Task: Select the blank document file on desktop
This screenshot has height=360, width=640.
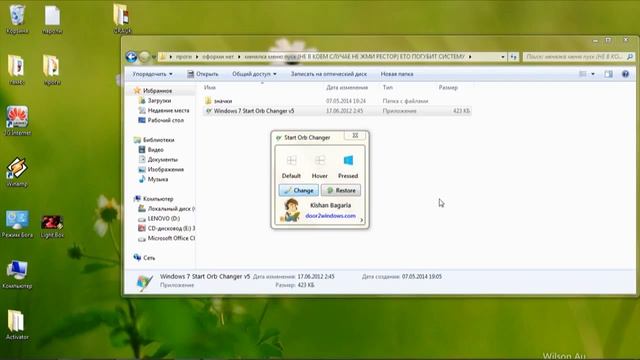Action: pyautogui.click(x=52, y=19)
